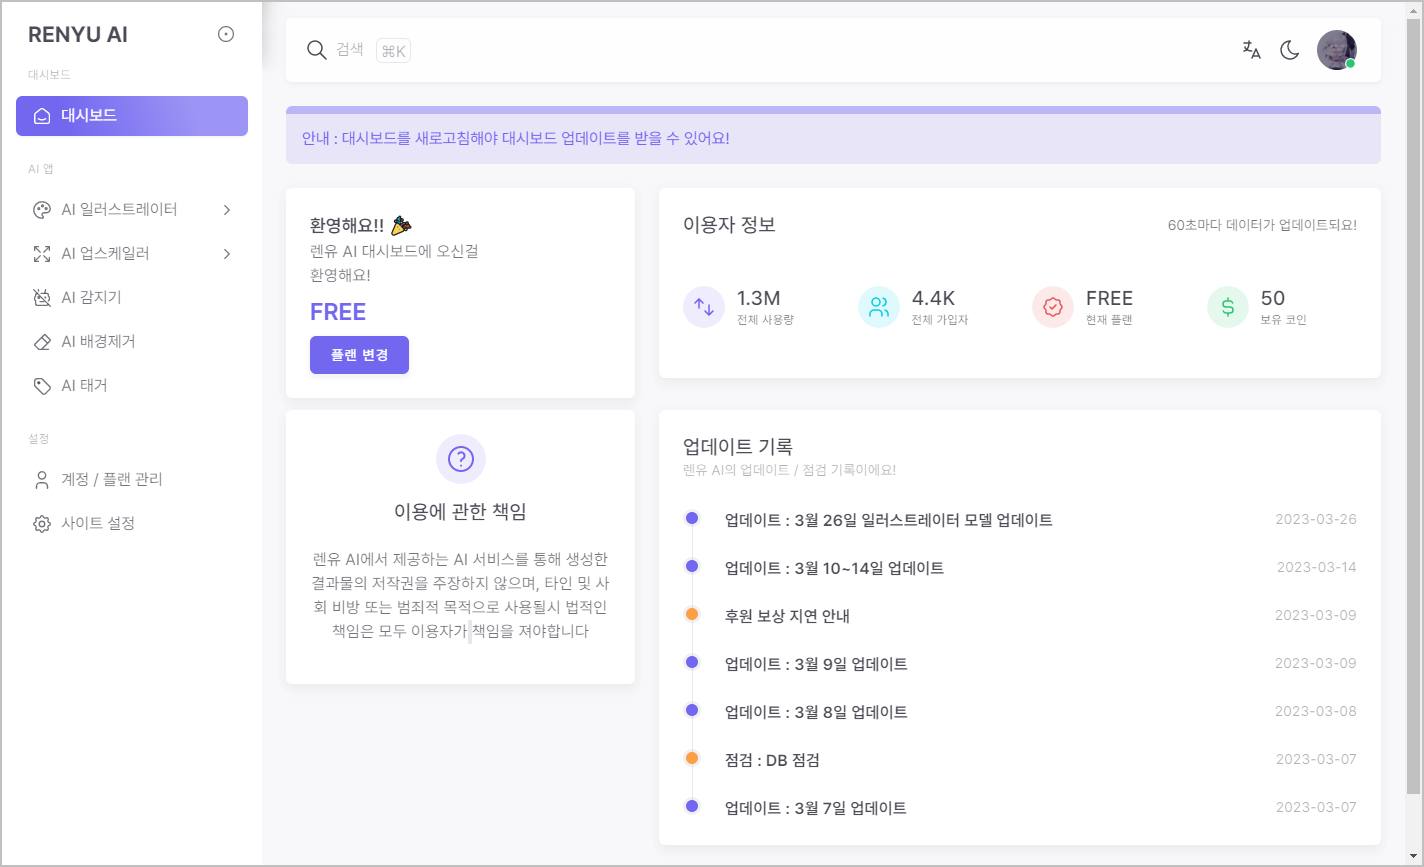Switch language using the translate icon
1424x867 pixels.
[x=1251, y=49]
